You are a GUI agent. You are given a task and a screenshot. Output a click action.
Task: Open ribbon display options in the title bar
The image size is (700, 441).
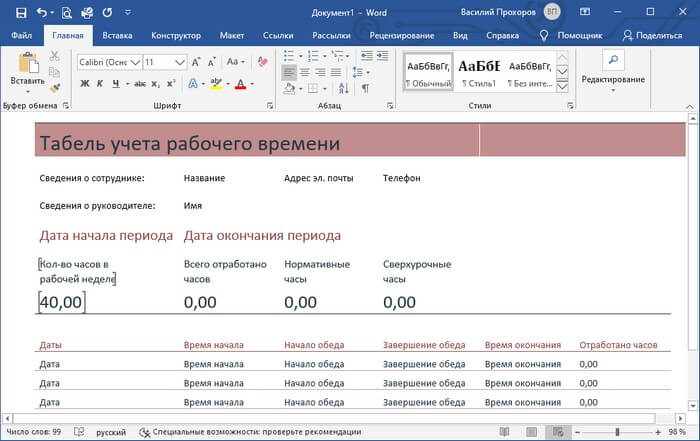coord(585,12)
